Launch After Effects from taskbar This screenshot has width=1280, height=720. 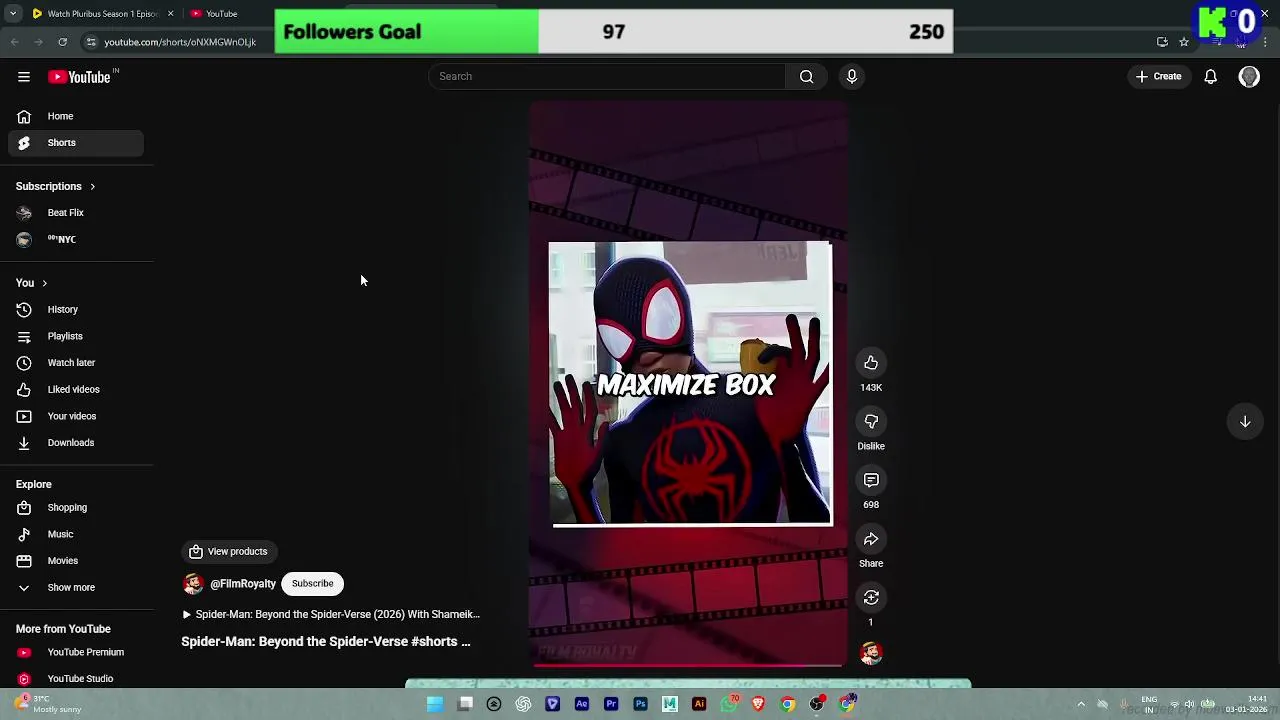(582, 704)
